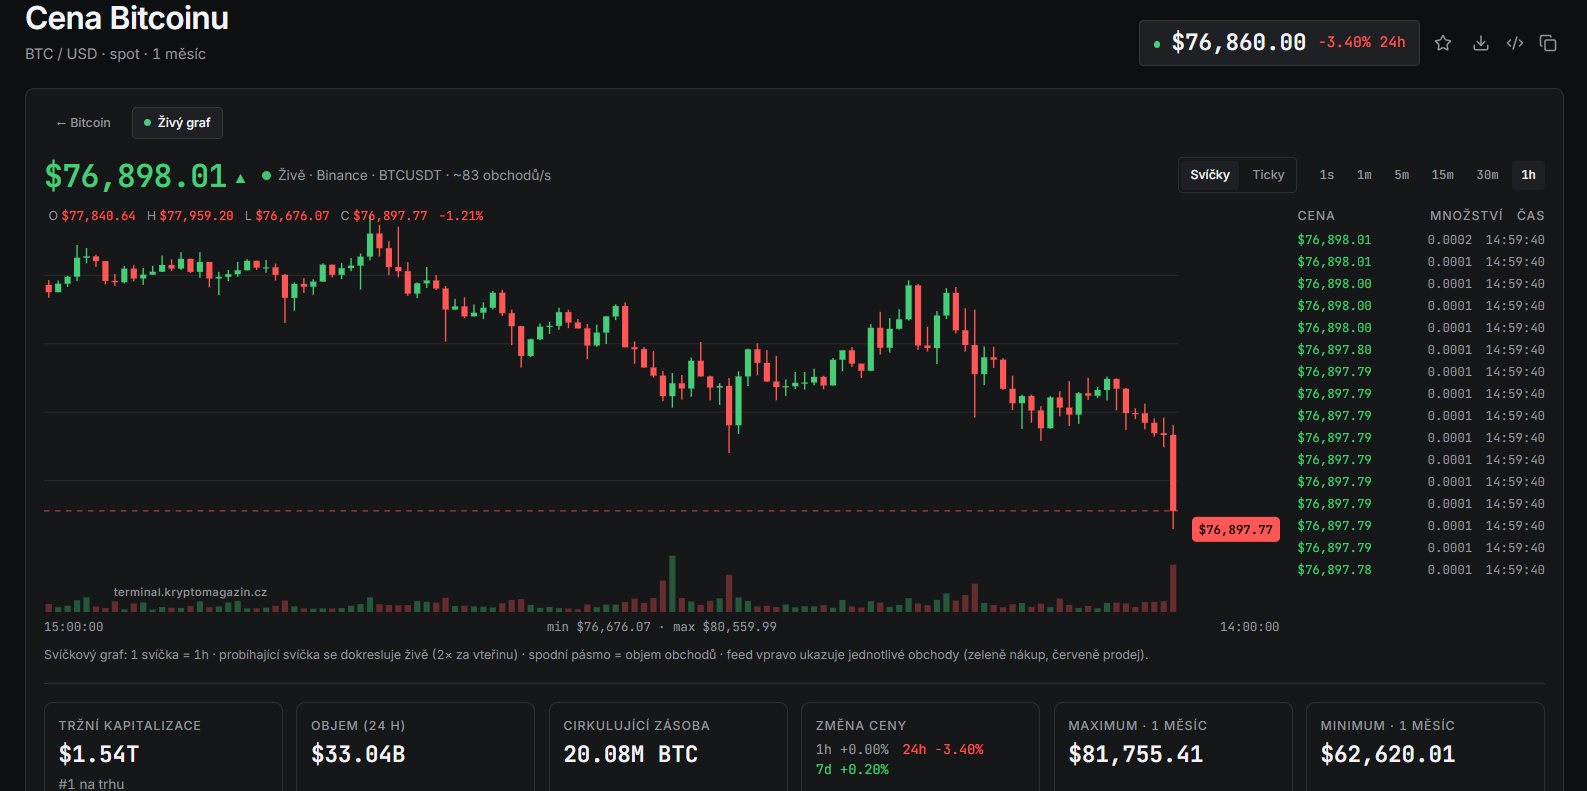1587x791 pixels.
Task: Click the ČAS column header
Action: (x=1531, y=216)
